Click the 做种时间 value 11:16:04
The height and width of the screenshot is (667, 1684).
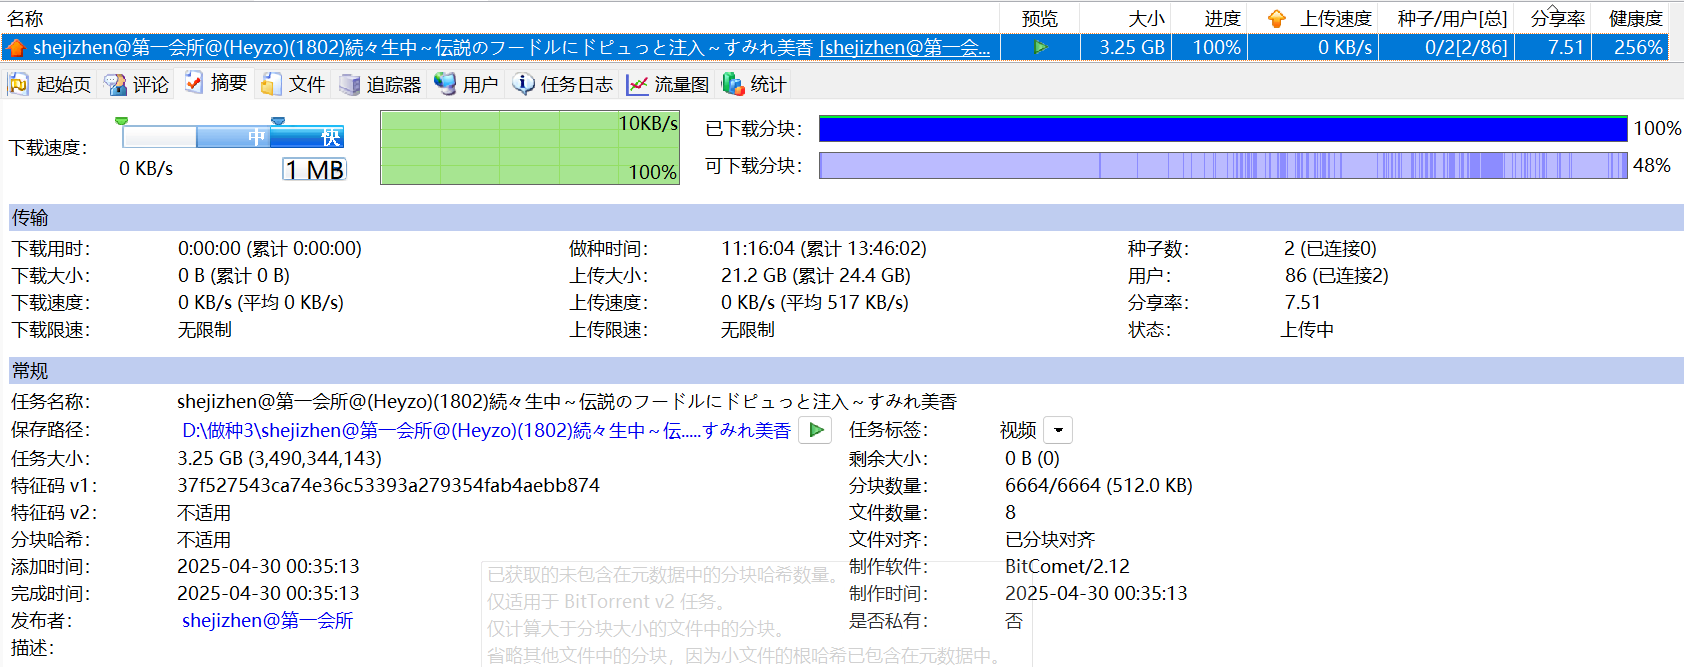823,248
